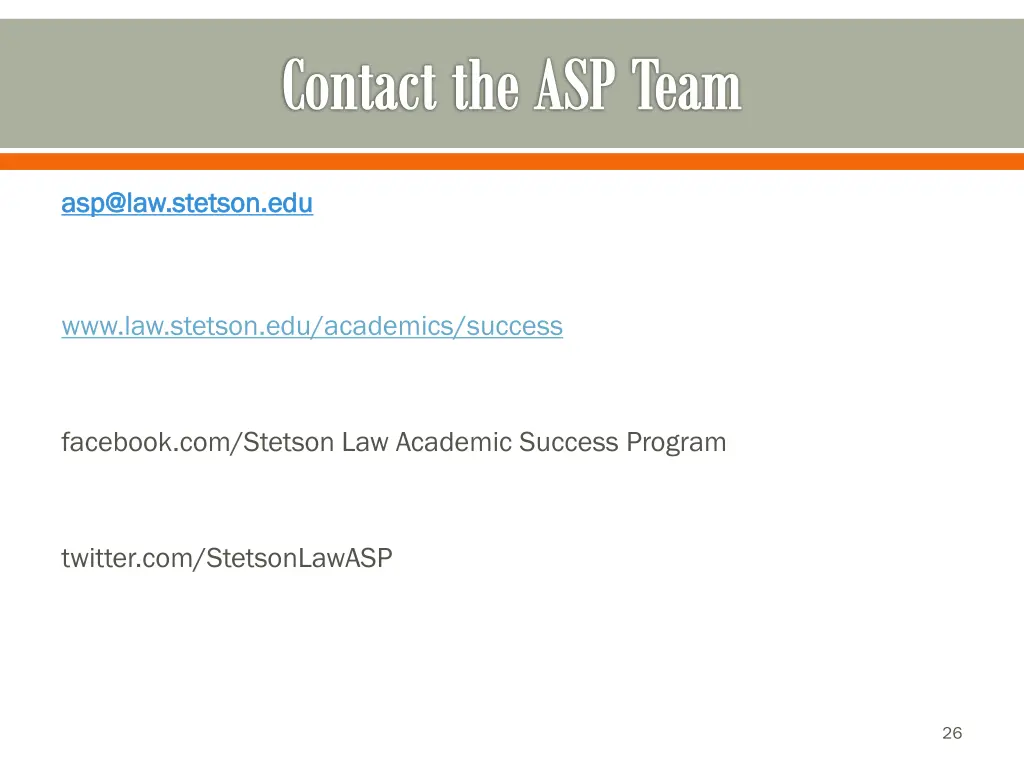1024x768 pixels.
Task: Click the word "Program" in the Facebook line
Action: (676, 442)
